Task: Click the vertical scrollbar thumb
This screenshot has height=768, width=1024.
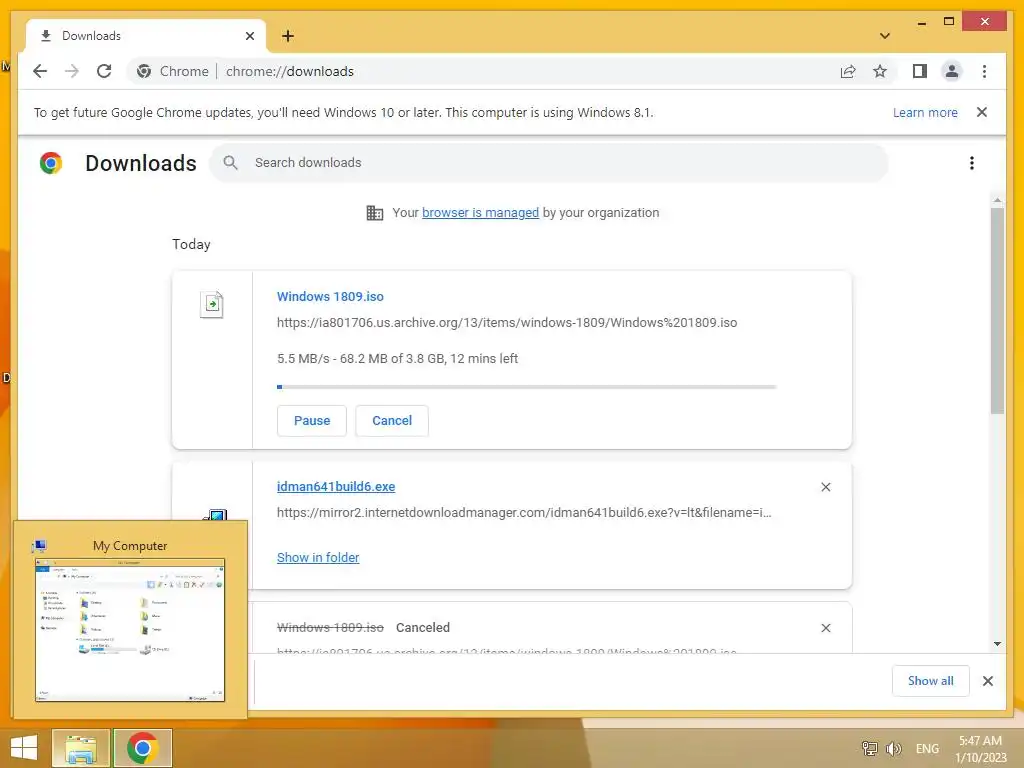Action: pyautogui.click(x=997, y=311)
